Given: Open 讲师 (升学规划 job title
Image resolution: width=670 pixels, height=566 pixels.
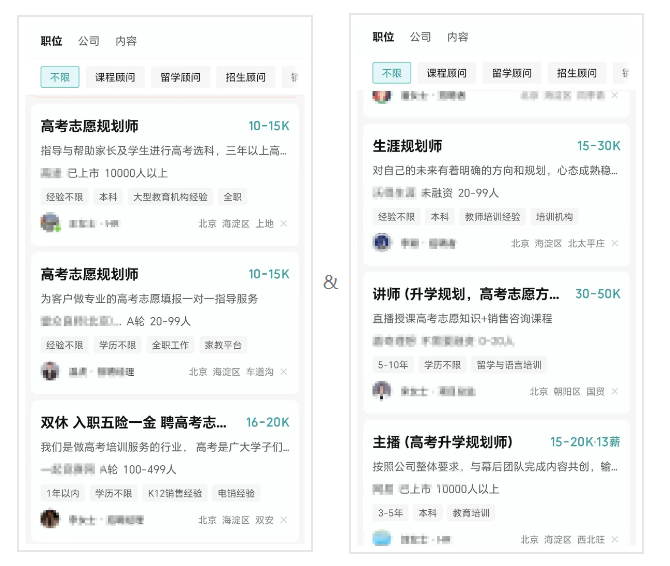Looking at the screenshot, I should 466,294.
